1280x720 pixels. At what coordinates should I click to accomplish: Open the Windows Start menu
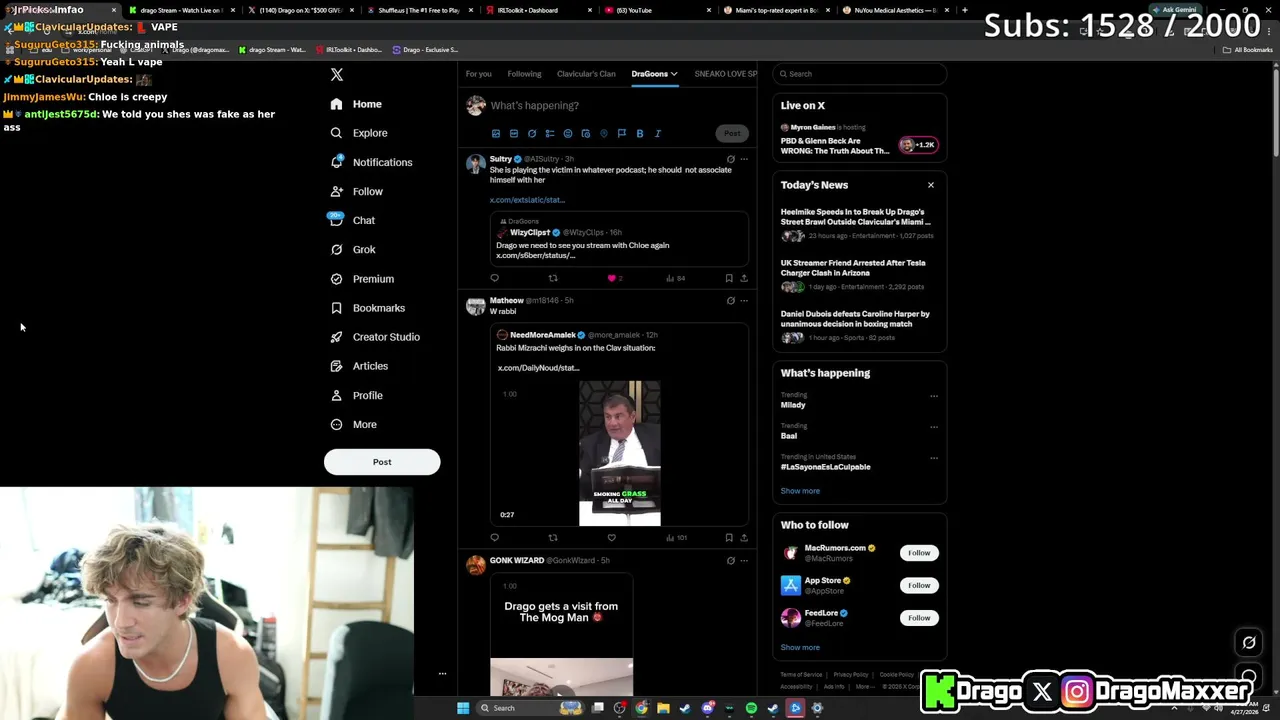point(463,708)
